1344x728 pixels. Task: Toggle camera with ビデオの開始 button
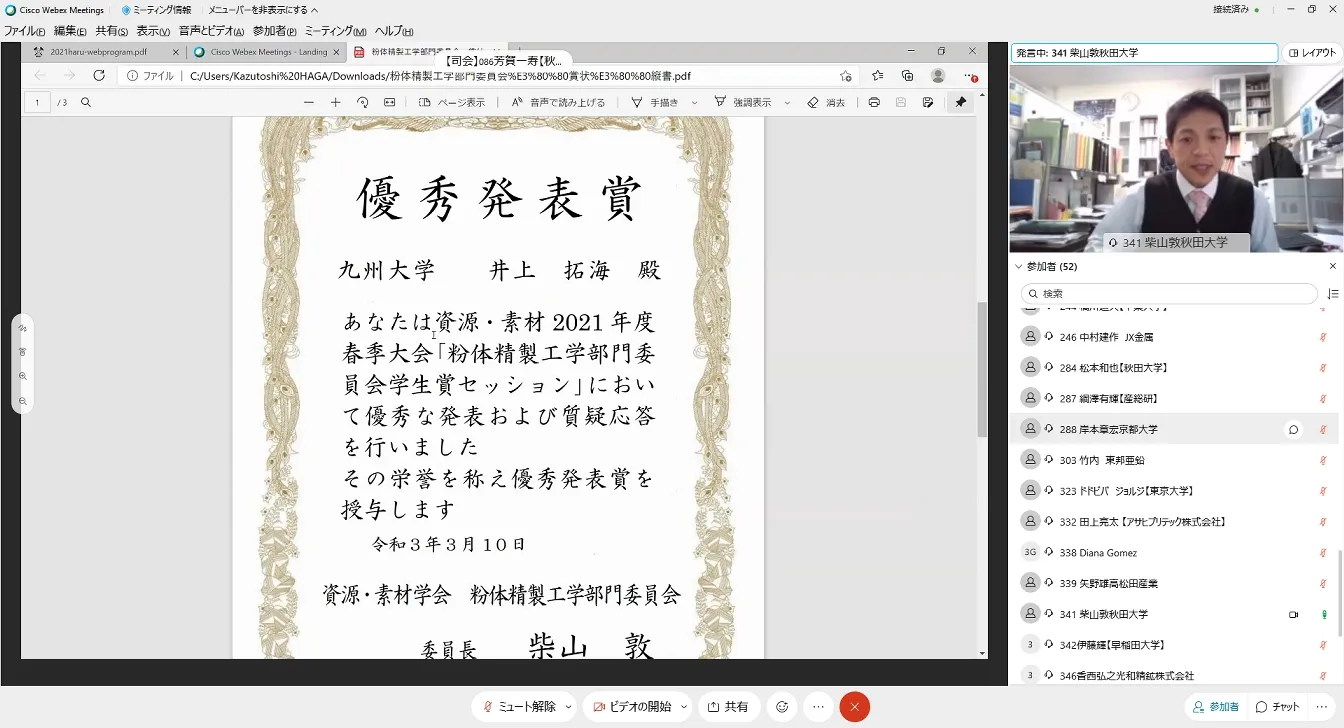(632, 707)
